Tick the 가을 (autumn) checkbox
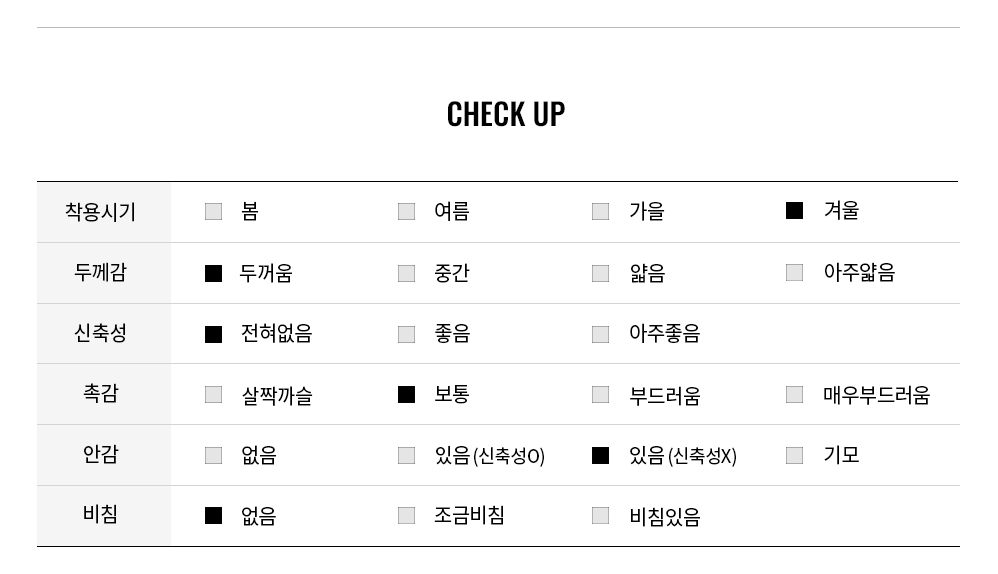998x574 pixels. click(x=600, y=211)
